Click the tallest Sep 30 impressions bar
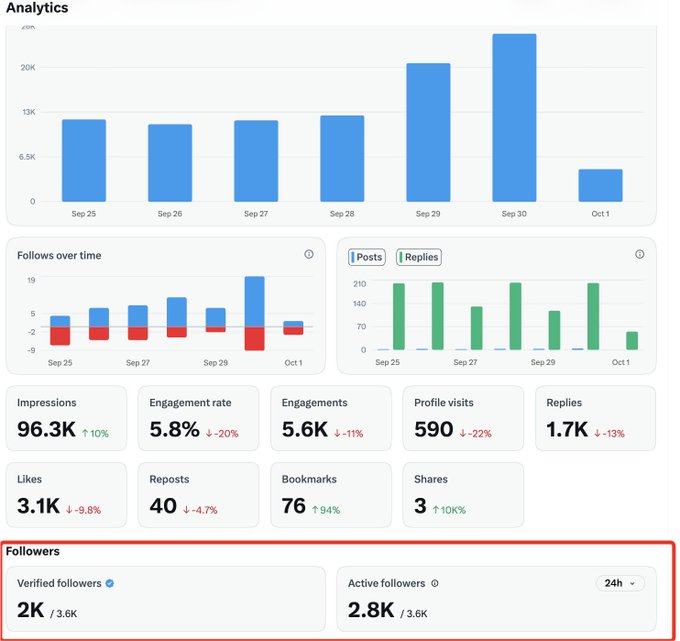The width and height of the screenshot is (680, 641). click(514, 118)
